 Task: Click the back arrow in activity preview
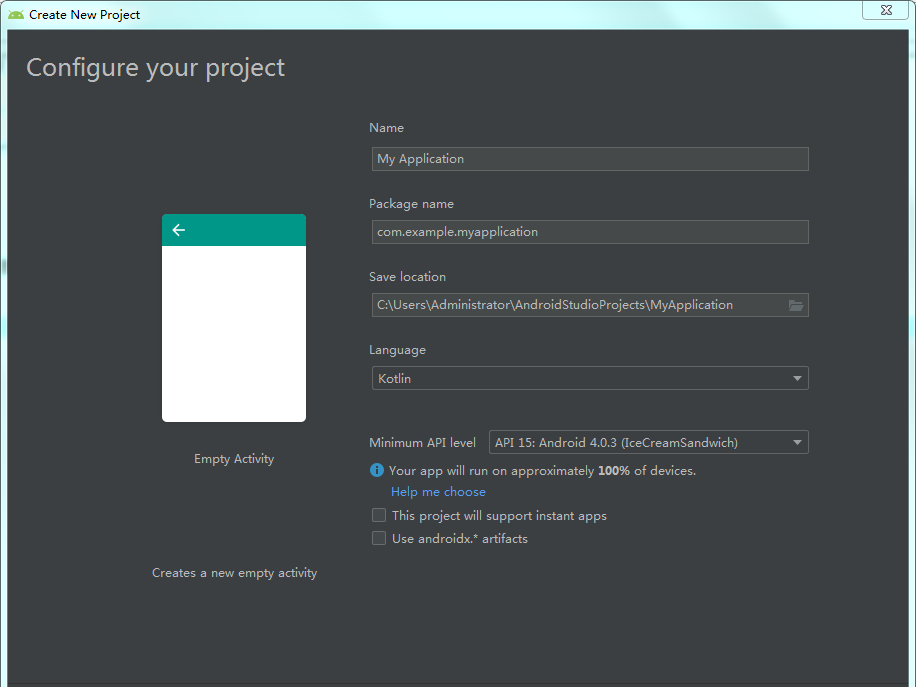[x=179, y=230]
